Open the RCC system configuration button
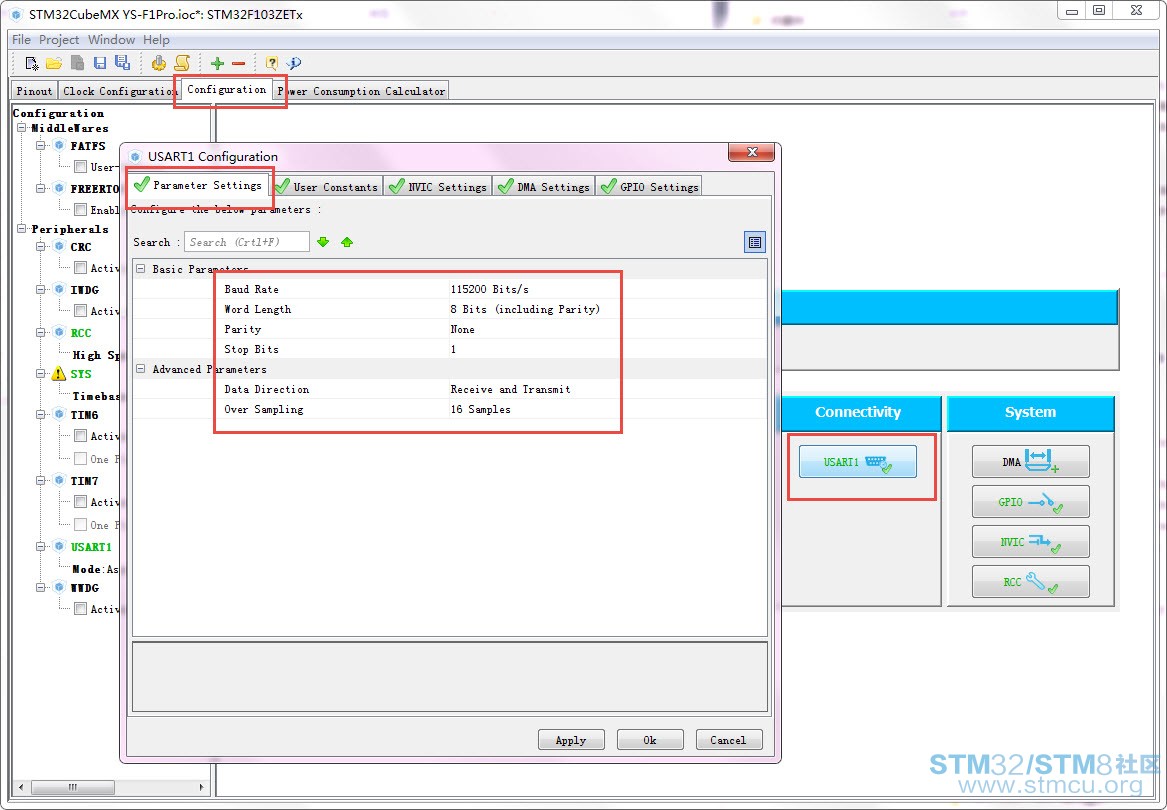 click(1030, 581)
